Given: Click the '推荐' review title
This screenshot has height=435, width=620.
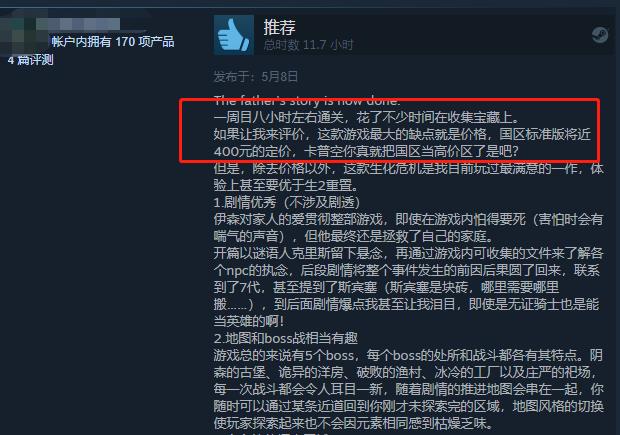Looking at the screenshot, I should [280, 27].
